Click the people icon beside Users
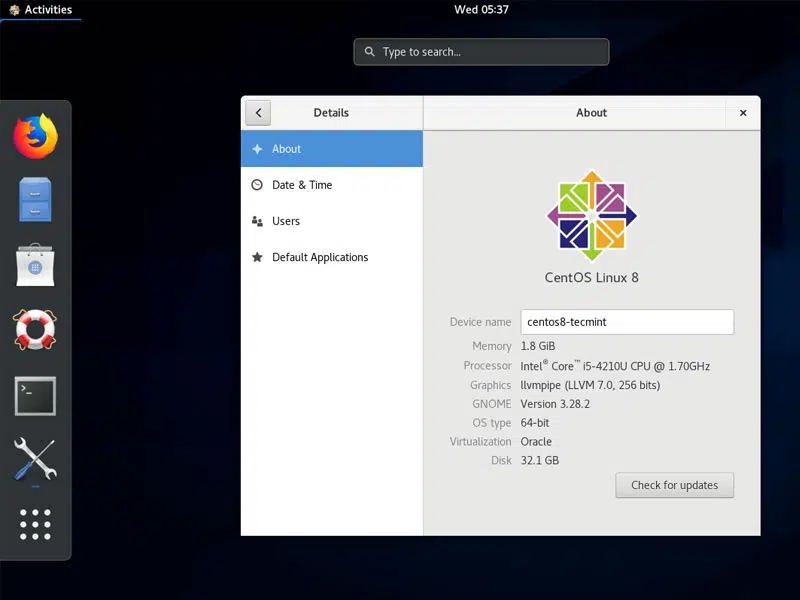 point(257,221)
